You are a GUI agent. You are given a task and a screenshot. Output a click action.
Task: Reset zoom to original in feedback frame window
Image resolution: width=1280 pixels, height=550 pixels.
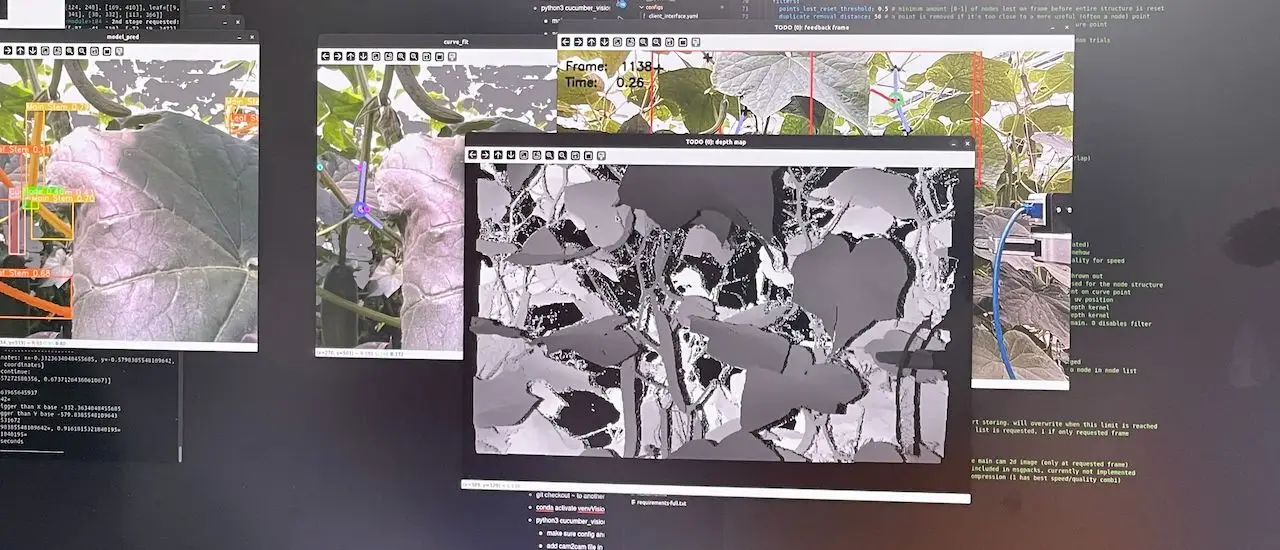tap(617, 42)
